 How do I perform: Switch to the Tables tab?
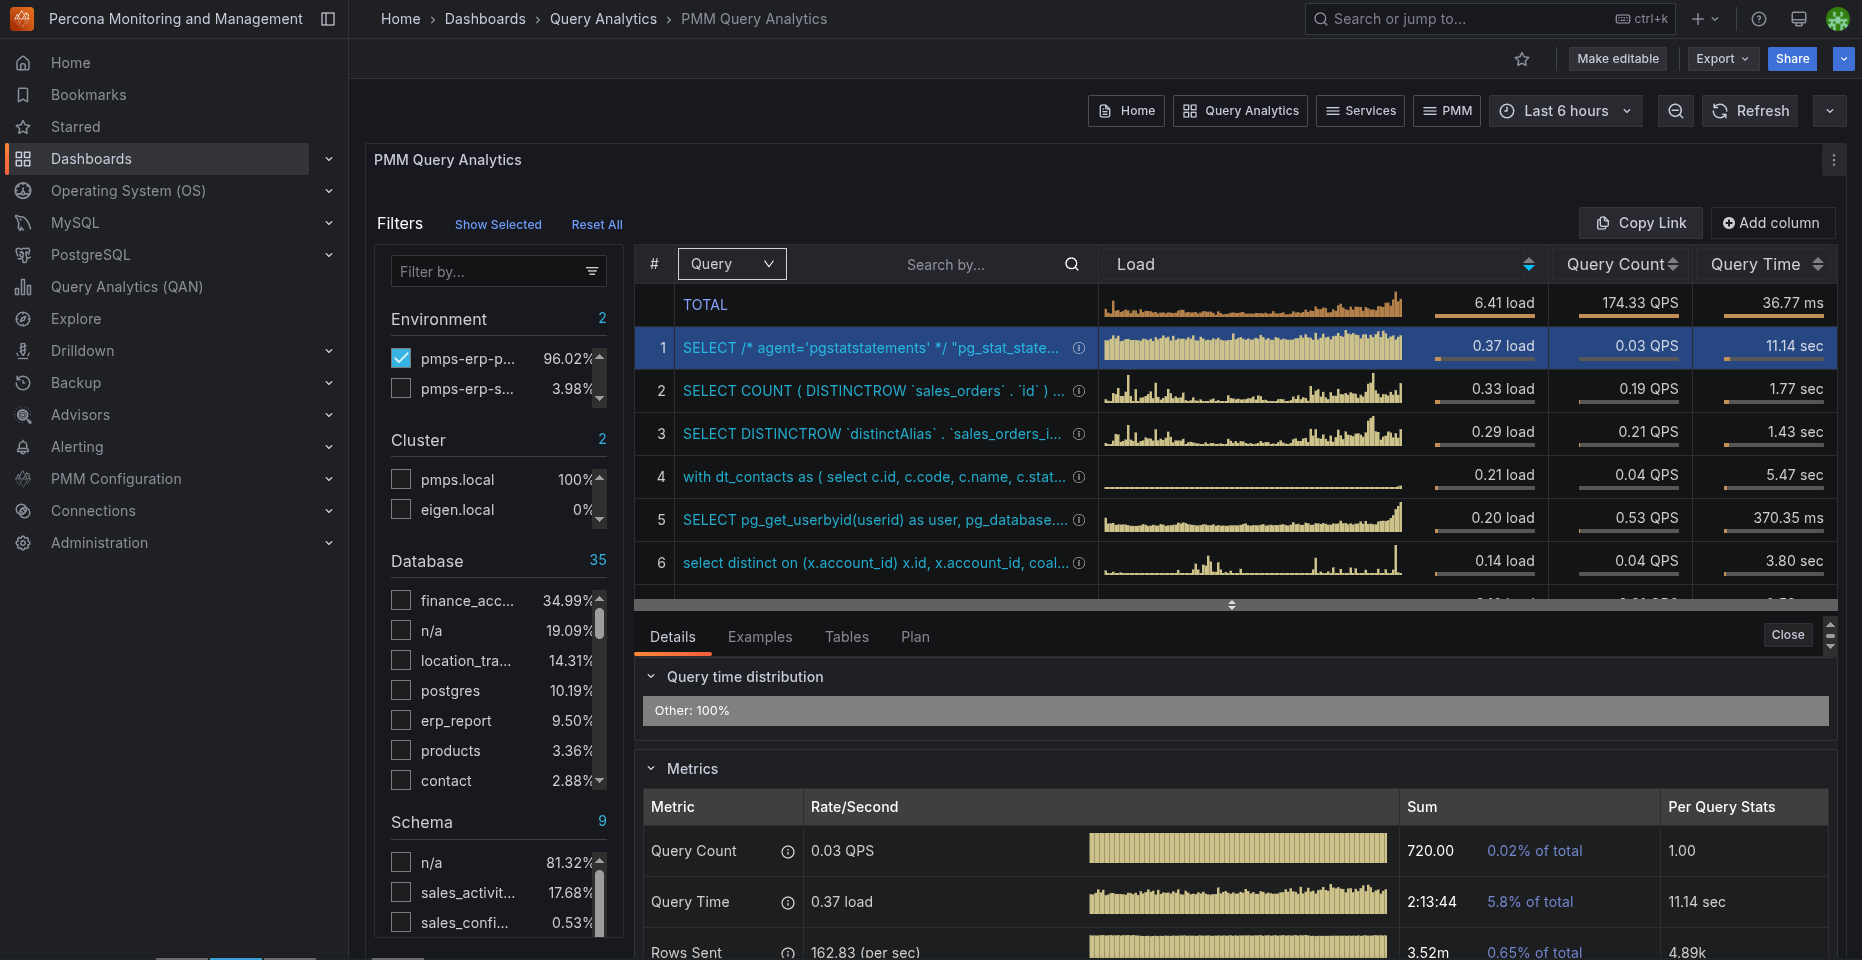(x=847, y=637)
